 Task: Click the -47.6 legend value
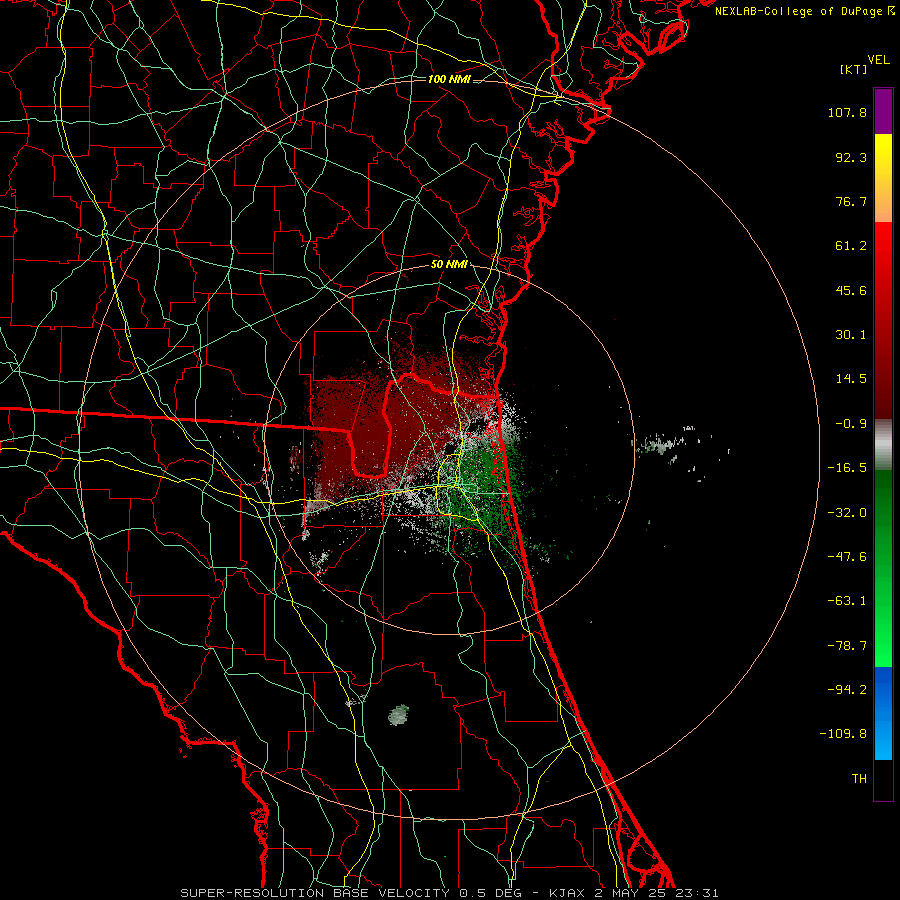point(847,557)
